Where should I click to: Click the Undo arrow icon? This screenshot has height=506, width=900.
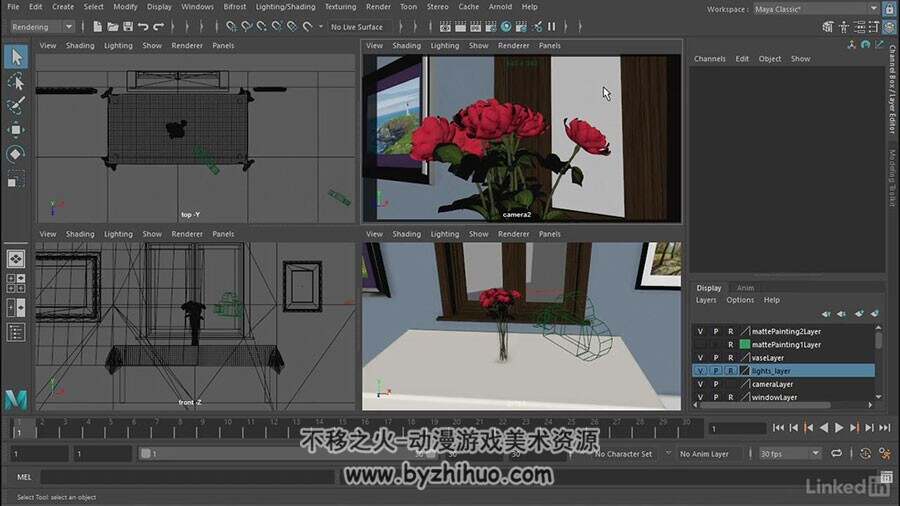[143, 26]
